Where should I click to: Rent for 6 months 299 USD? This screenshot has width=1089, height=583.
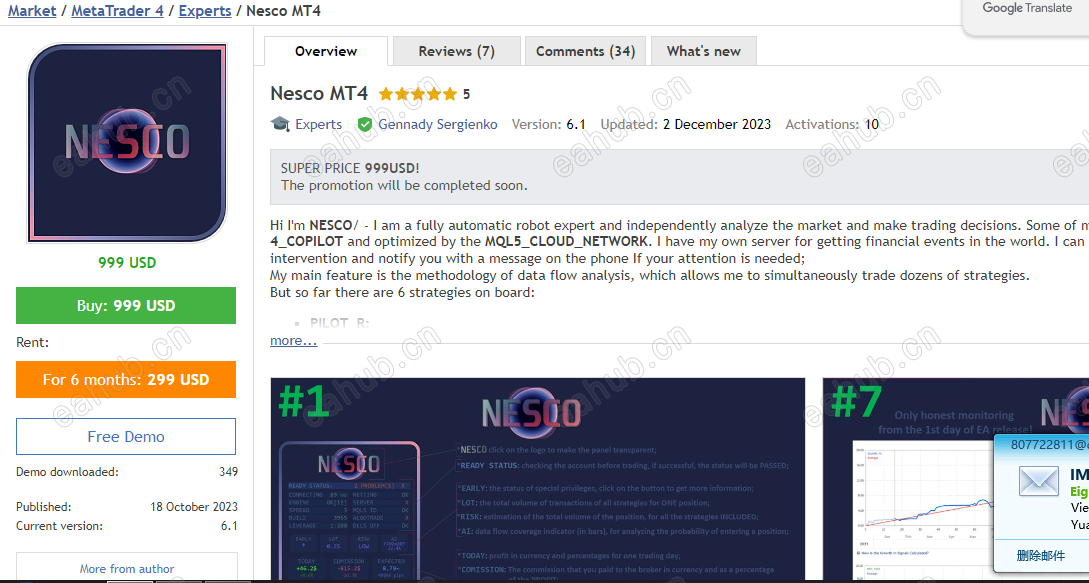(126, 379)
